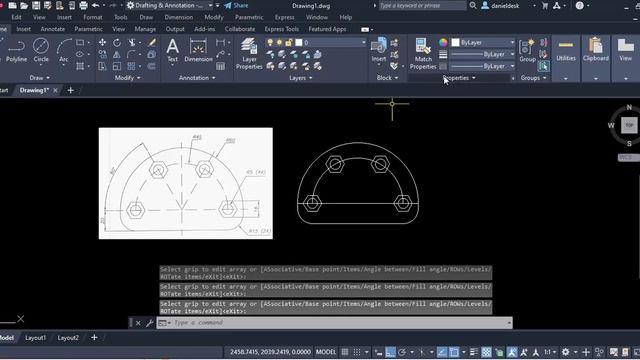Screen dimensions: 640x360
Task: Toggle object snap in status bar
Action: 454,352
